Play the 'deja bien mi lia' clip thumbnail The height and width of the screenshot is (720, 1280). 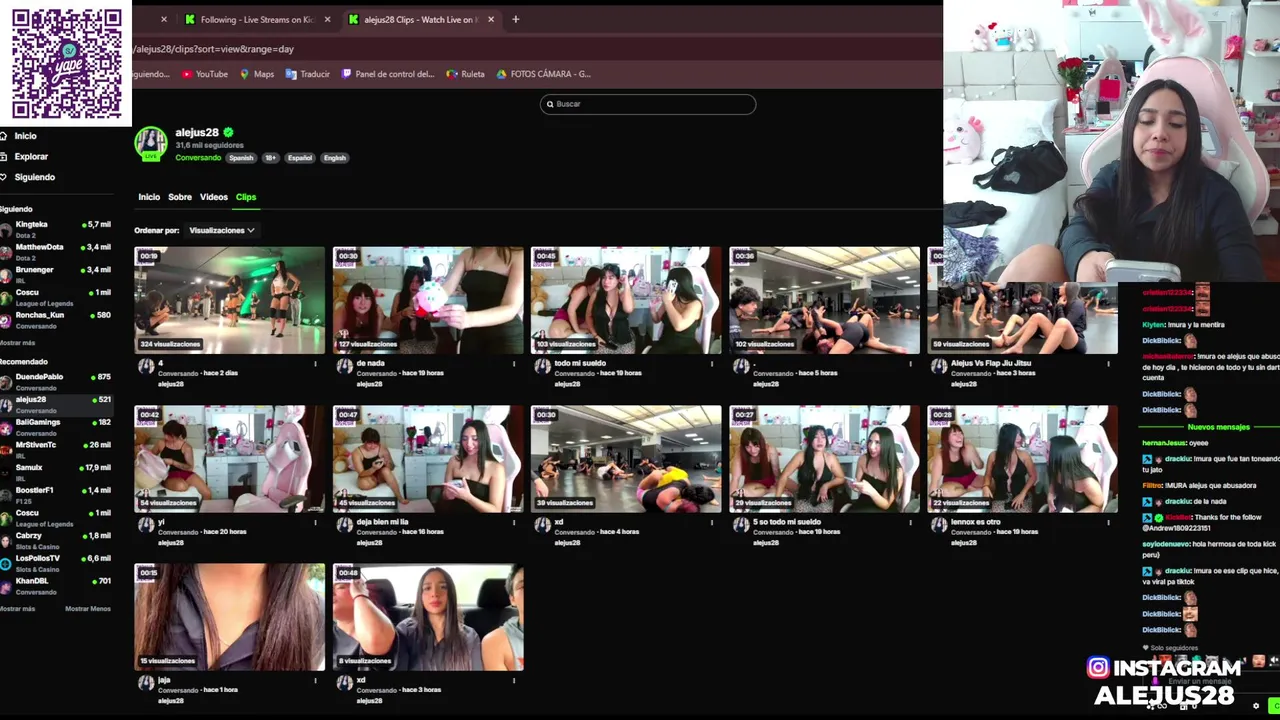pyautogui.click(x=428, y=459)
